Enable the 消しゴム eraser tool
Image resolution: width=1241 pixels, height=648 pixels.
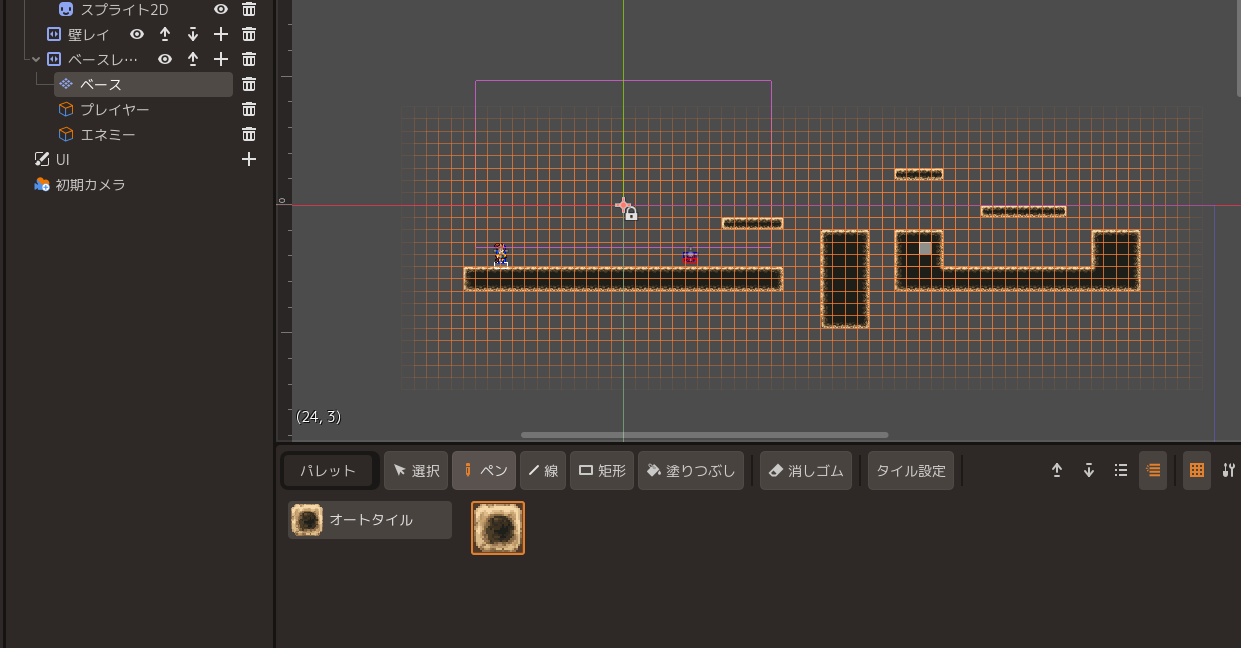click(806, 470)
